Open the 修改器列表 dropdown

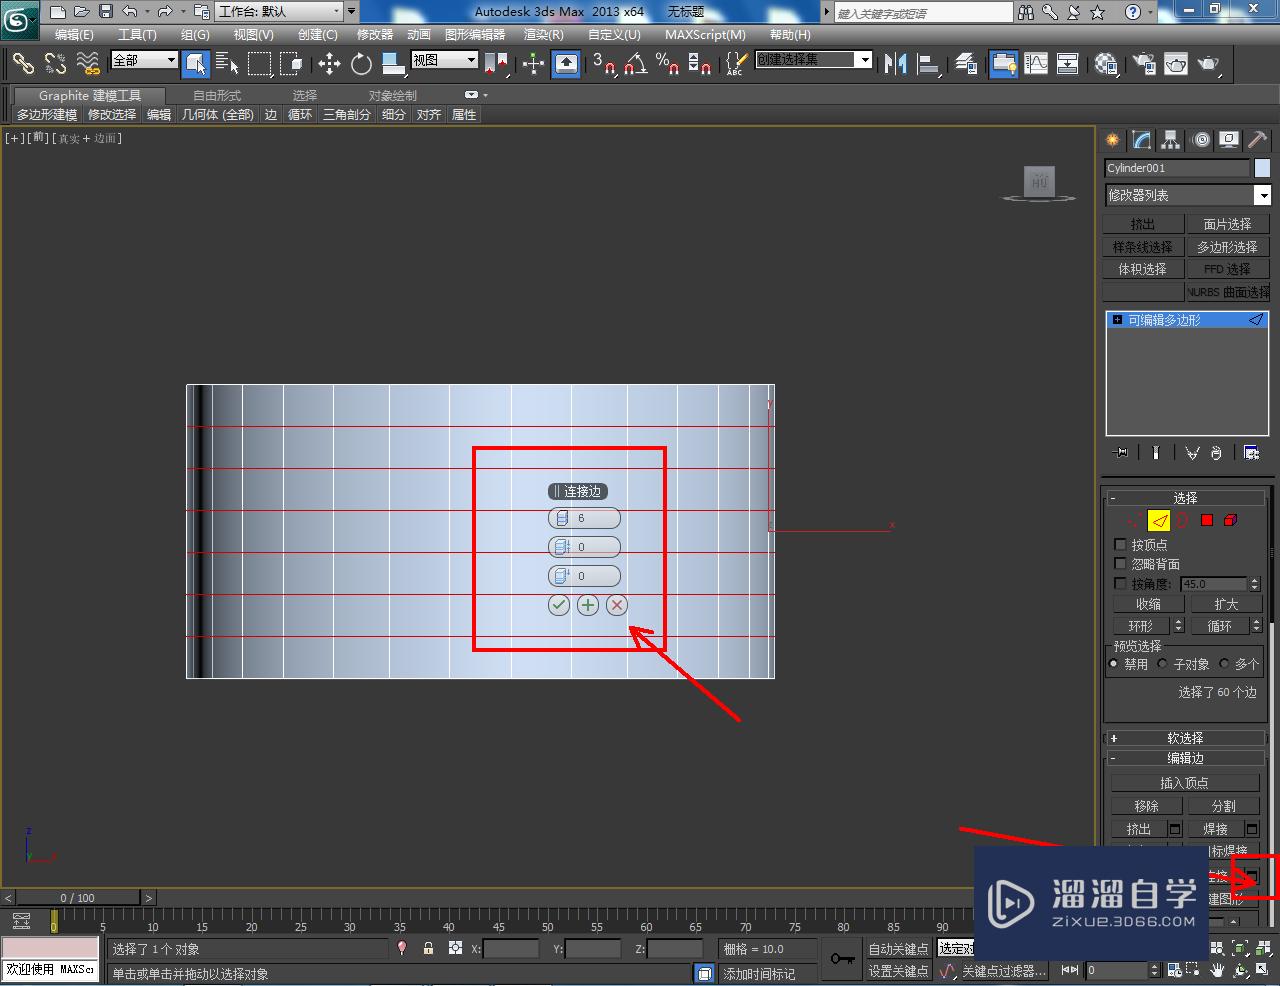pos(1187,195)
